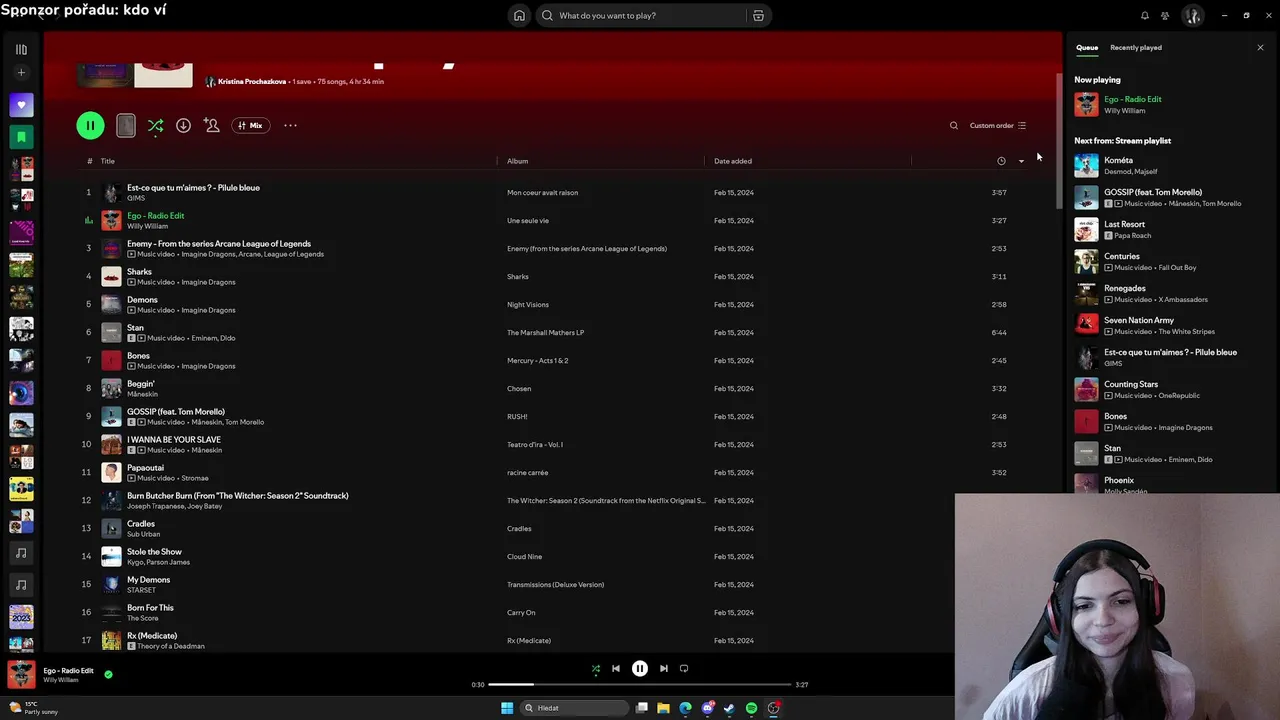The width and height of the screenshot is (1280, 720).
Task: Select Counting Stars in the queue
Action: [1131, 384]
